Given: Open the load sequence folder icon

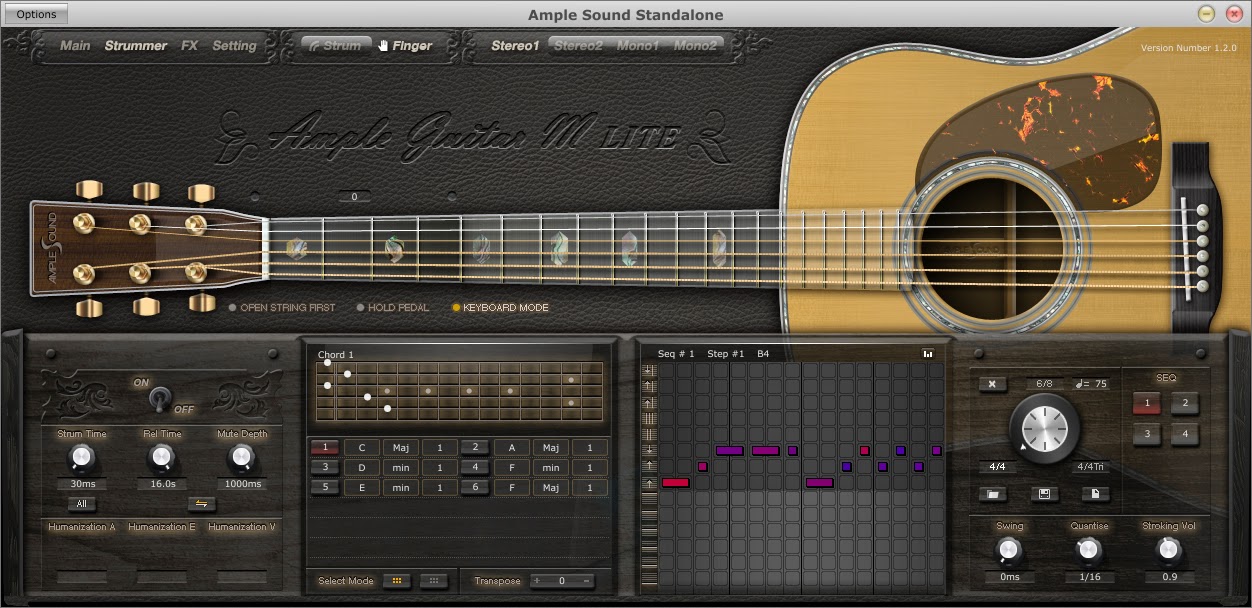Looking at the screenshot, I should pyautogui.click(x=993, y=494).
